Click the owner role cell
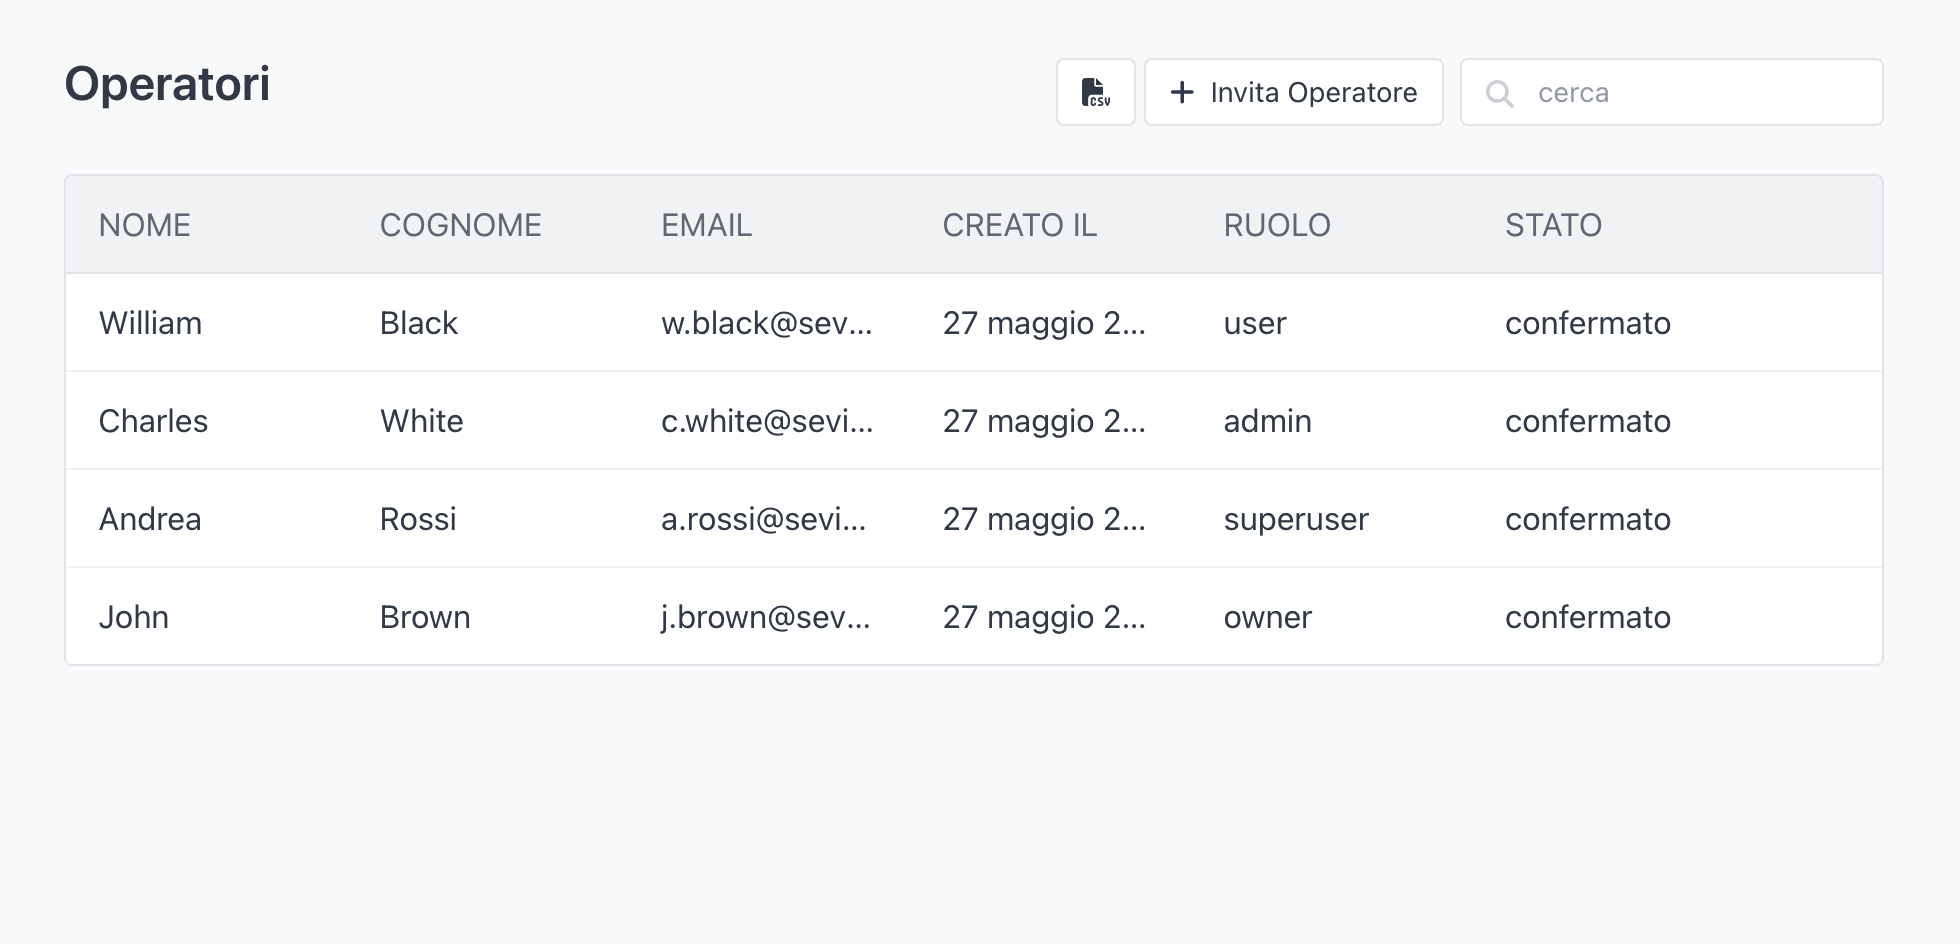1960x944 pixels. coord(1267,617)
